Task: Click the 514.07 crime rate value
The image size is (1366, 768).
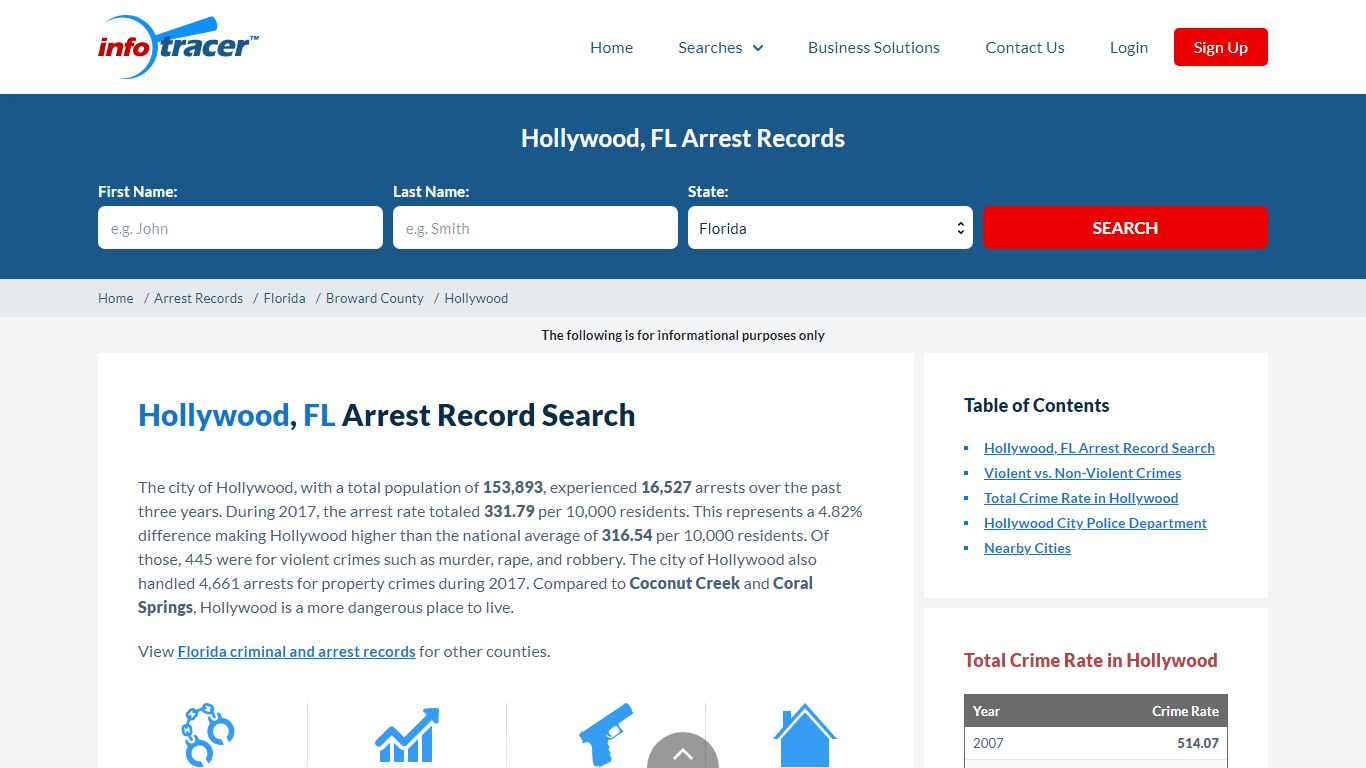Action: tap(1198, 743)
